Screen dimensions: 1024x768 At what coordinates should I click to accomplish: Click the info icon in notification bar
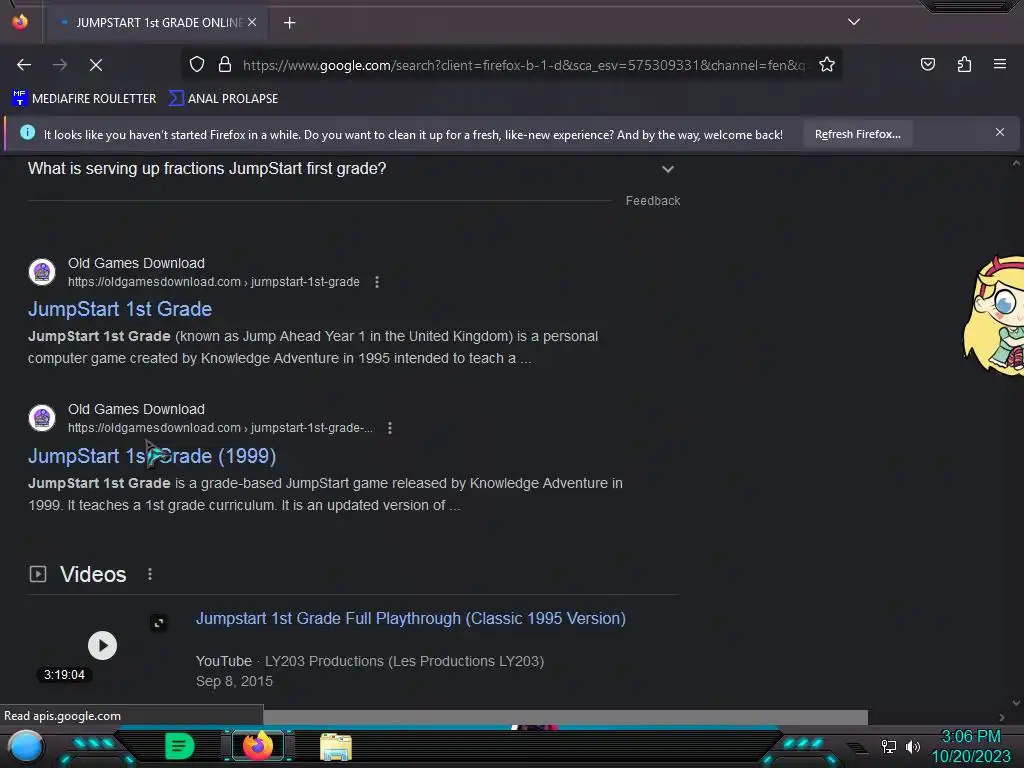point(27,133)
